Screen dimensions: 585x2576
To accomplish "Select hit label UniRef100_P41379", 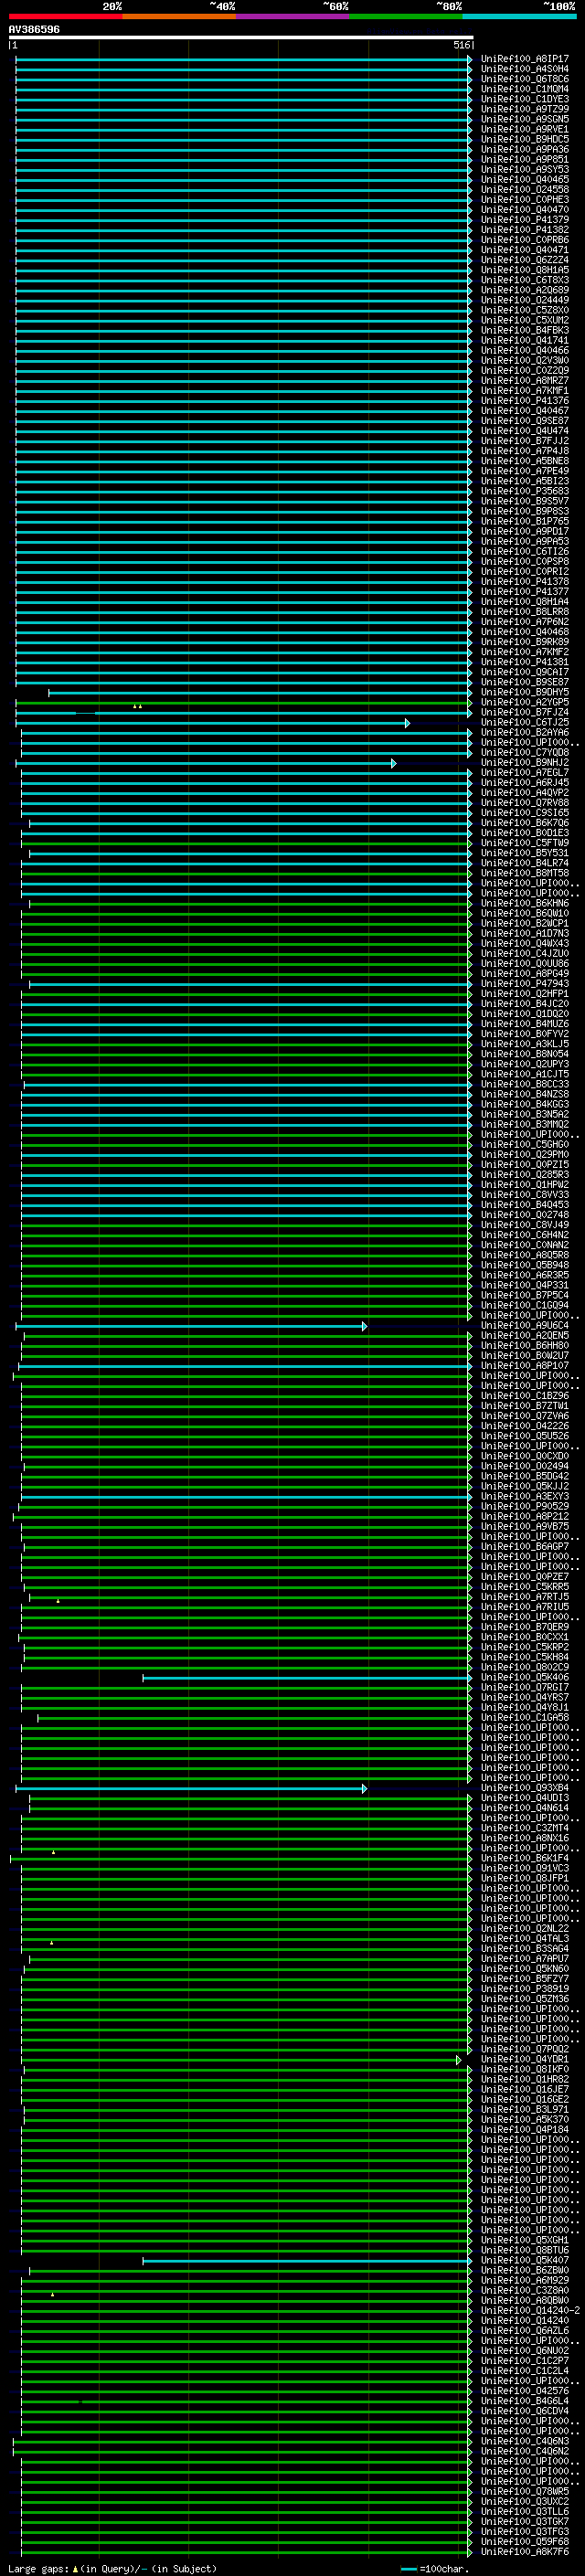I will (524, 220).
